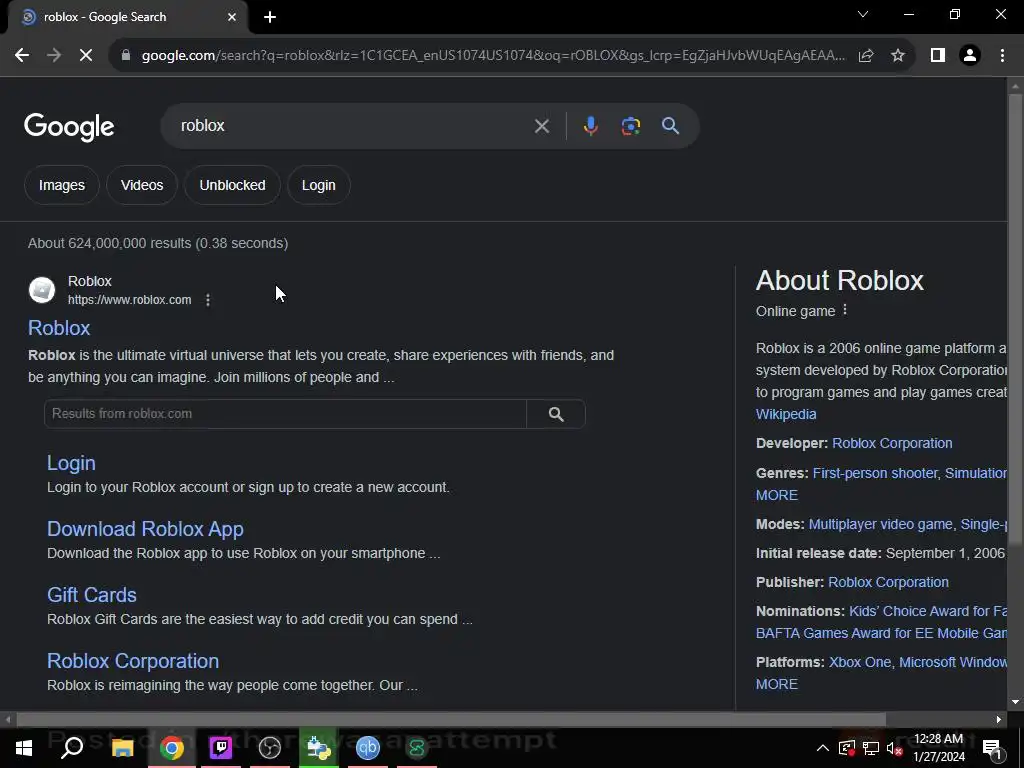1024x768 pixels.
Task: Go back with the browser back arrow
Action: point(22,56)
